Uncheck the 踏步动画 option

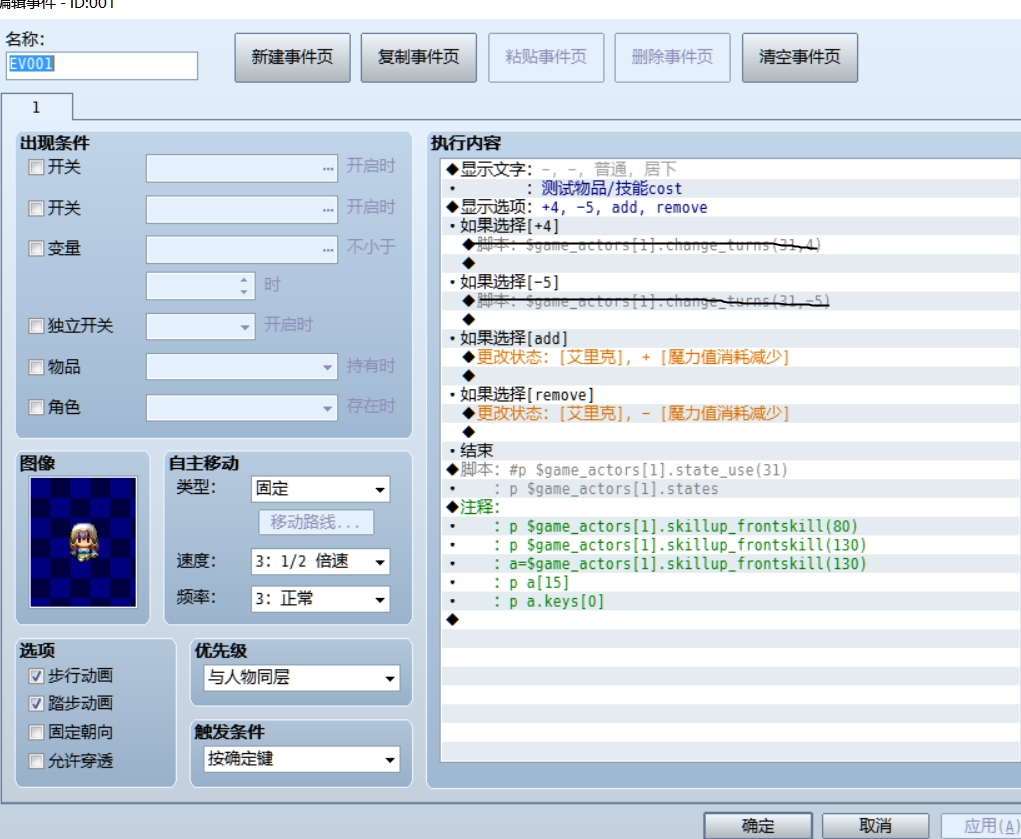coord(36,704)
